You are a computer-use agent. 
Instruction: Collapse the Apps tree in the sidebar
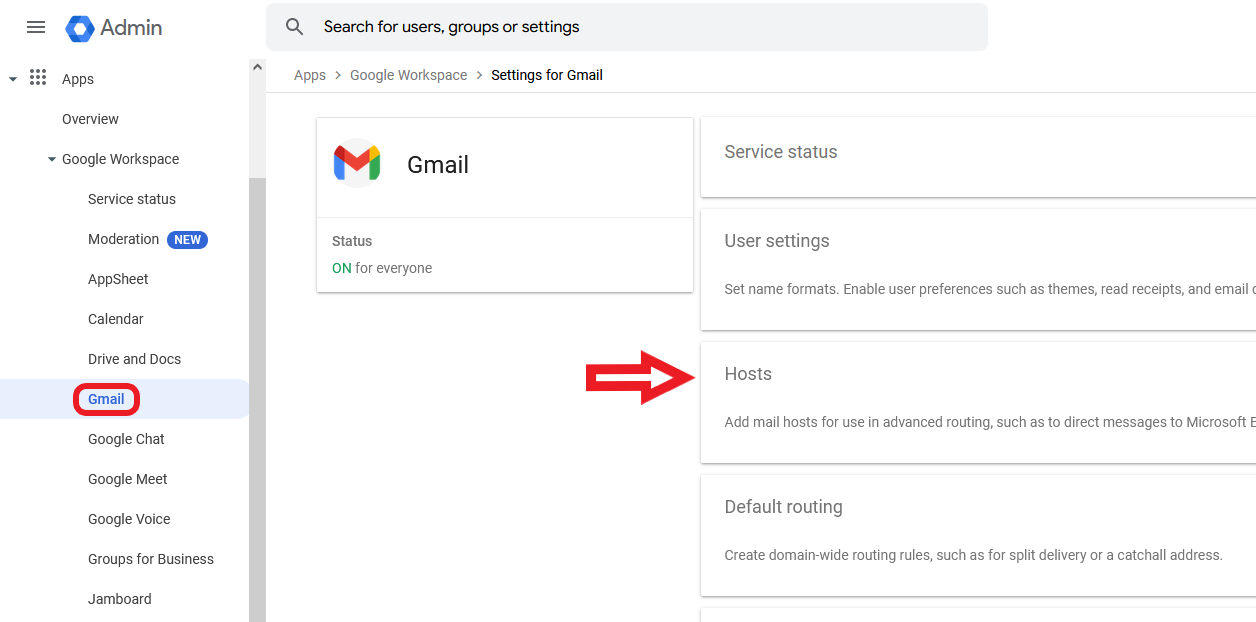[11, 78]
